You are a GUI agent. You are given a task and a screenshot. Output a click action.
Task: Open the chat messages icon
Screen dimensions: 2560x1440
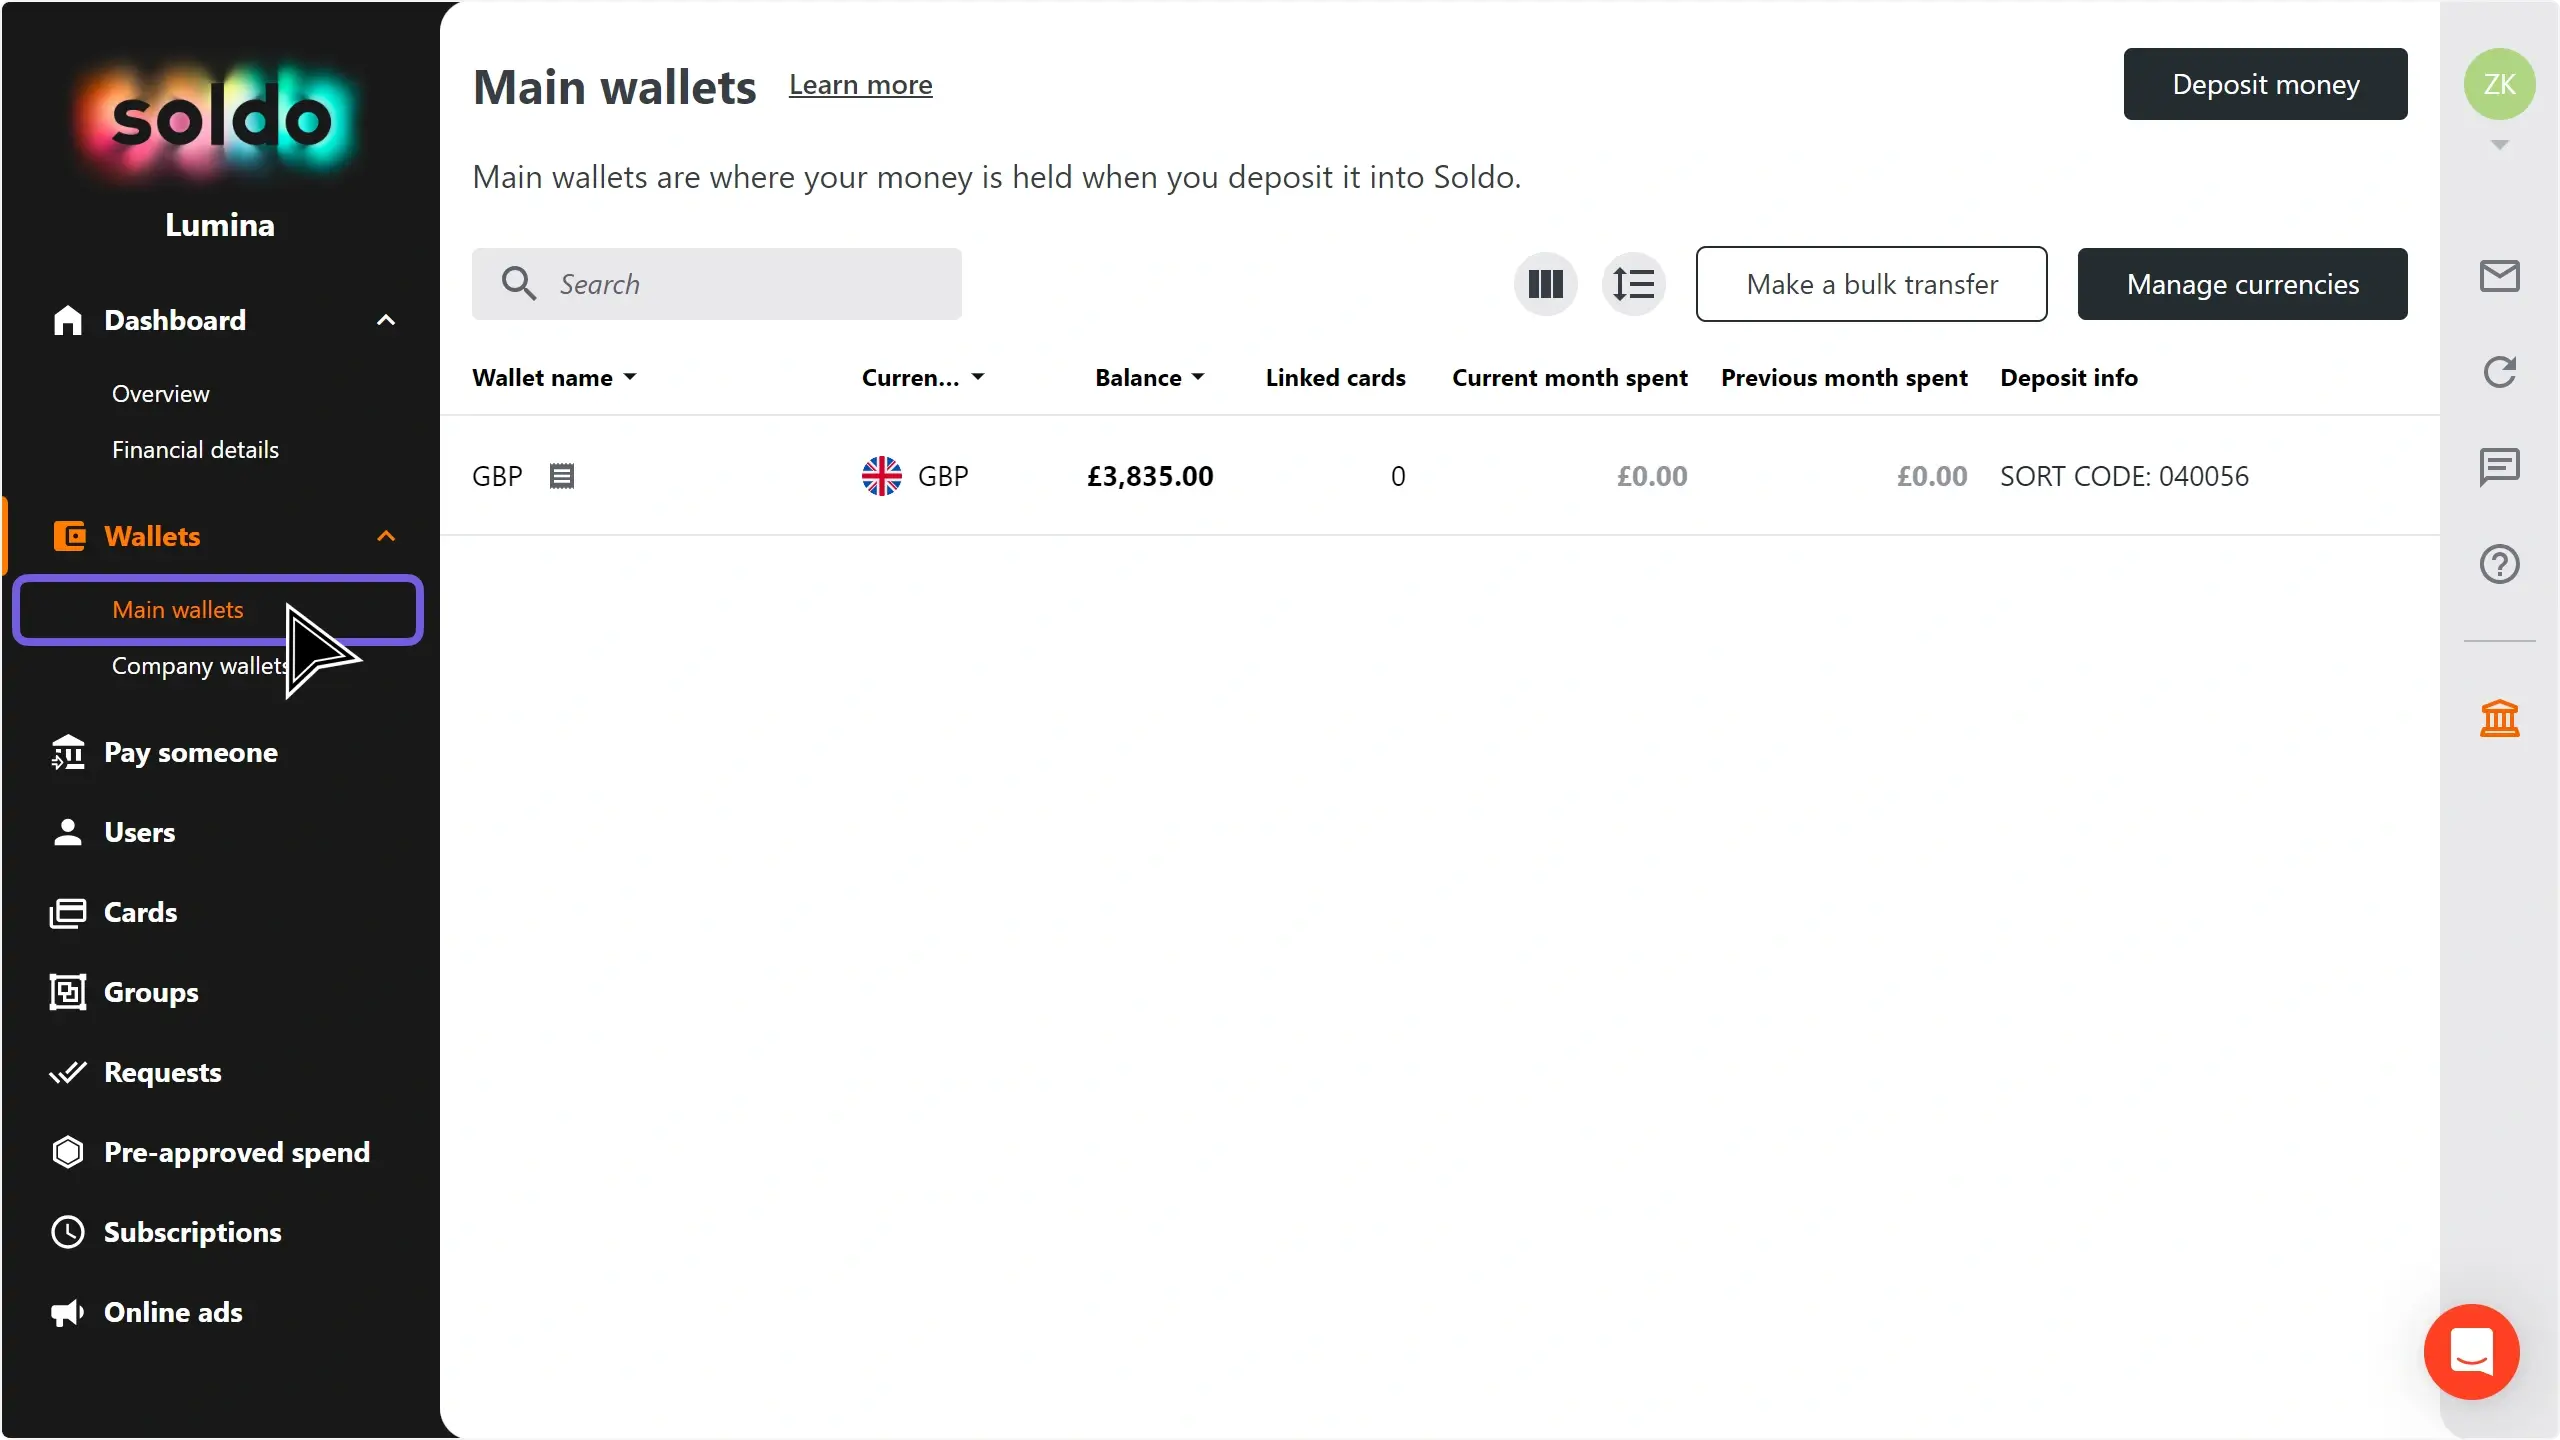(2499, 467)
